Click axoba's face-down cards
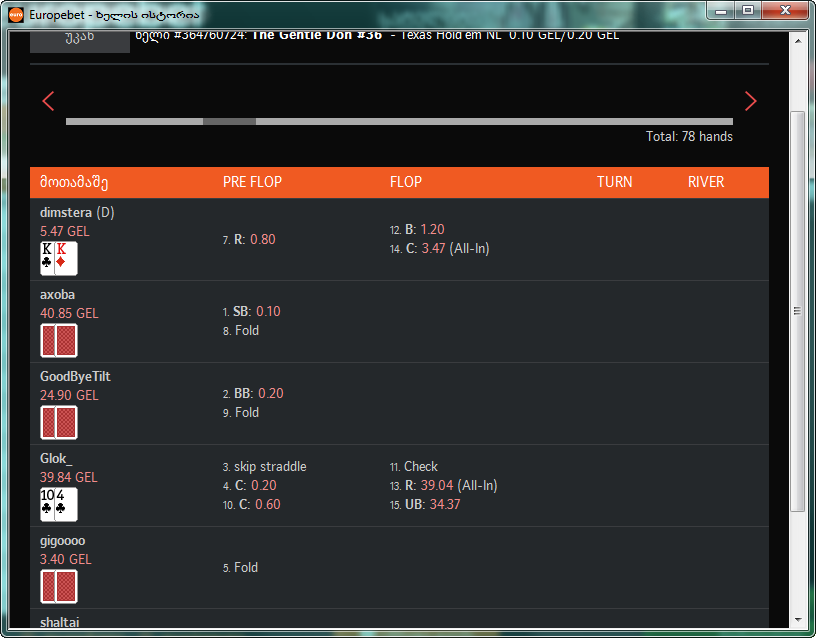 click(x=59, y=340)
